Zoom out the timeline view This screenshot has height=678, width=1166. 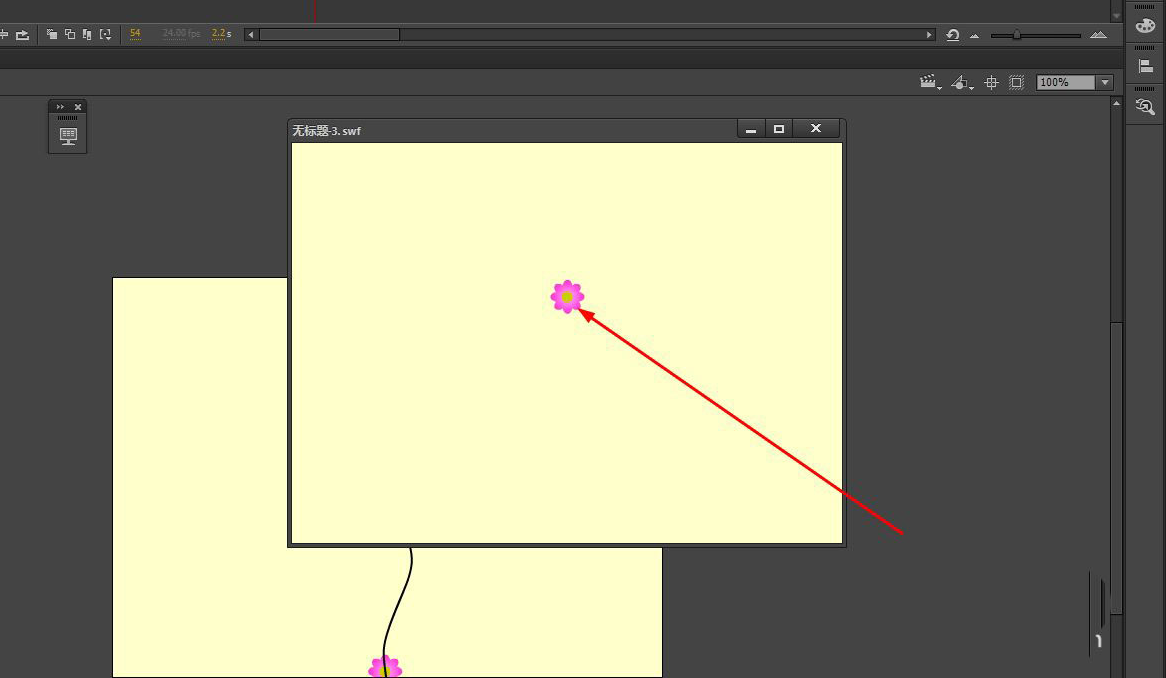tap(974, 36)
